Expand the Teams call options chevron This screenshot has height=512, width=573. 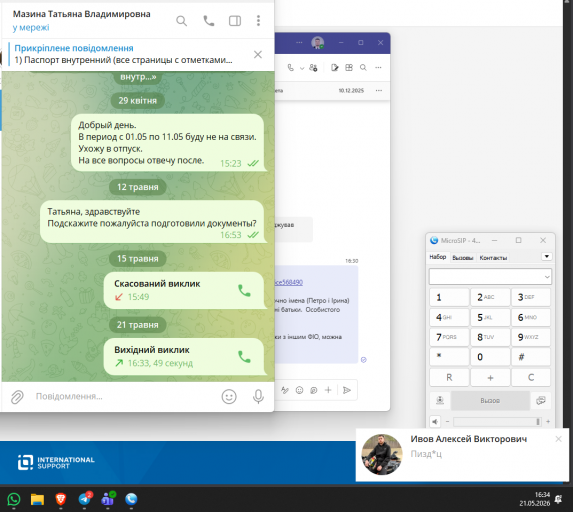[302, 68]
